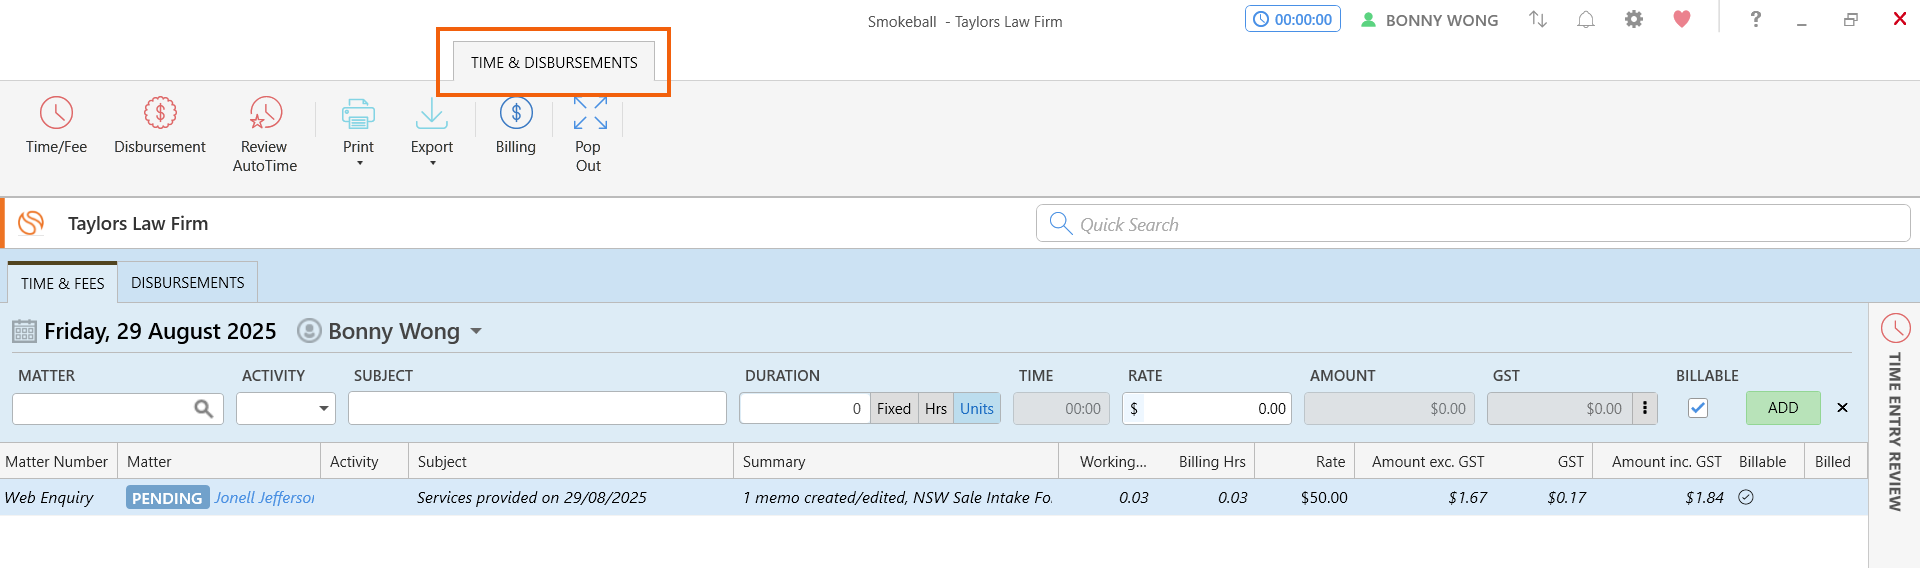Sort by Matter Number column
The image size is (1920, 568).
pos(58,461)
